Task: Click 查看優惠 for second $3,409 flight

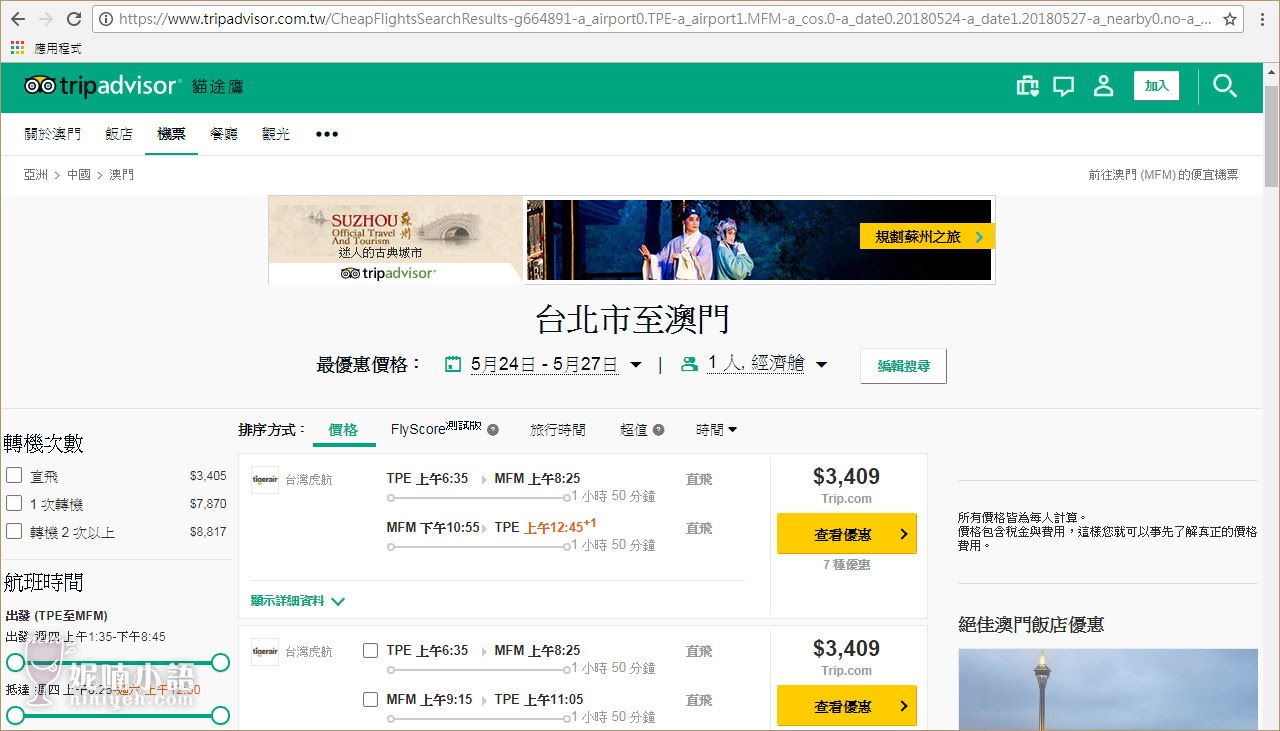Action: point(847,706)
